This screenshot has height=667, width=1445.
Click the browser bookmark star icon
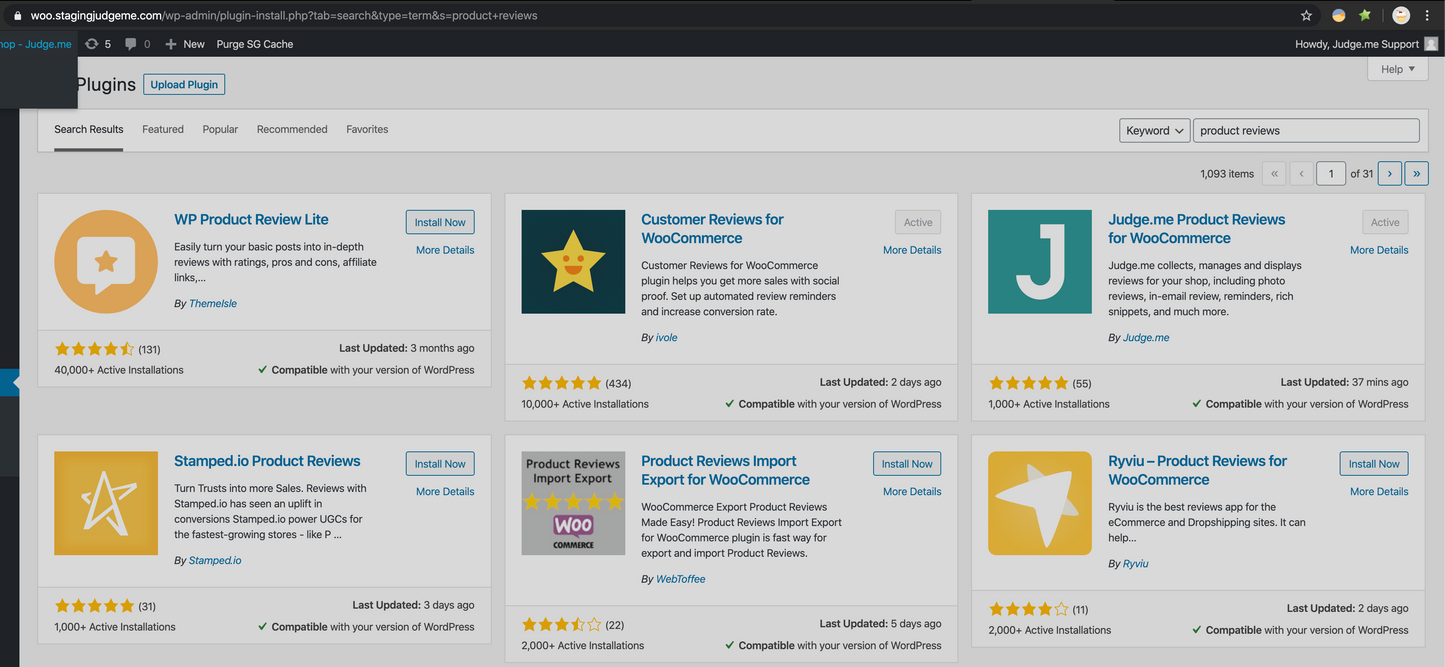coord(1306,15)
